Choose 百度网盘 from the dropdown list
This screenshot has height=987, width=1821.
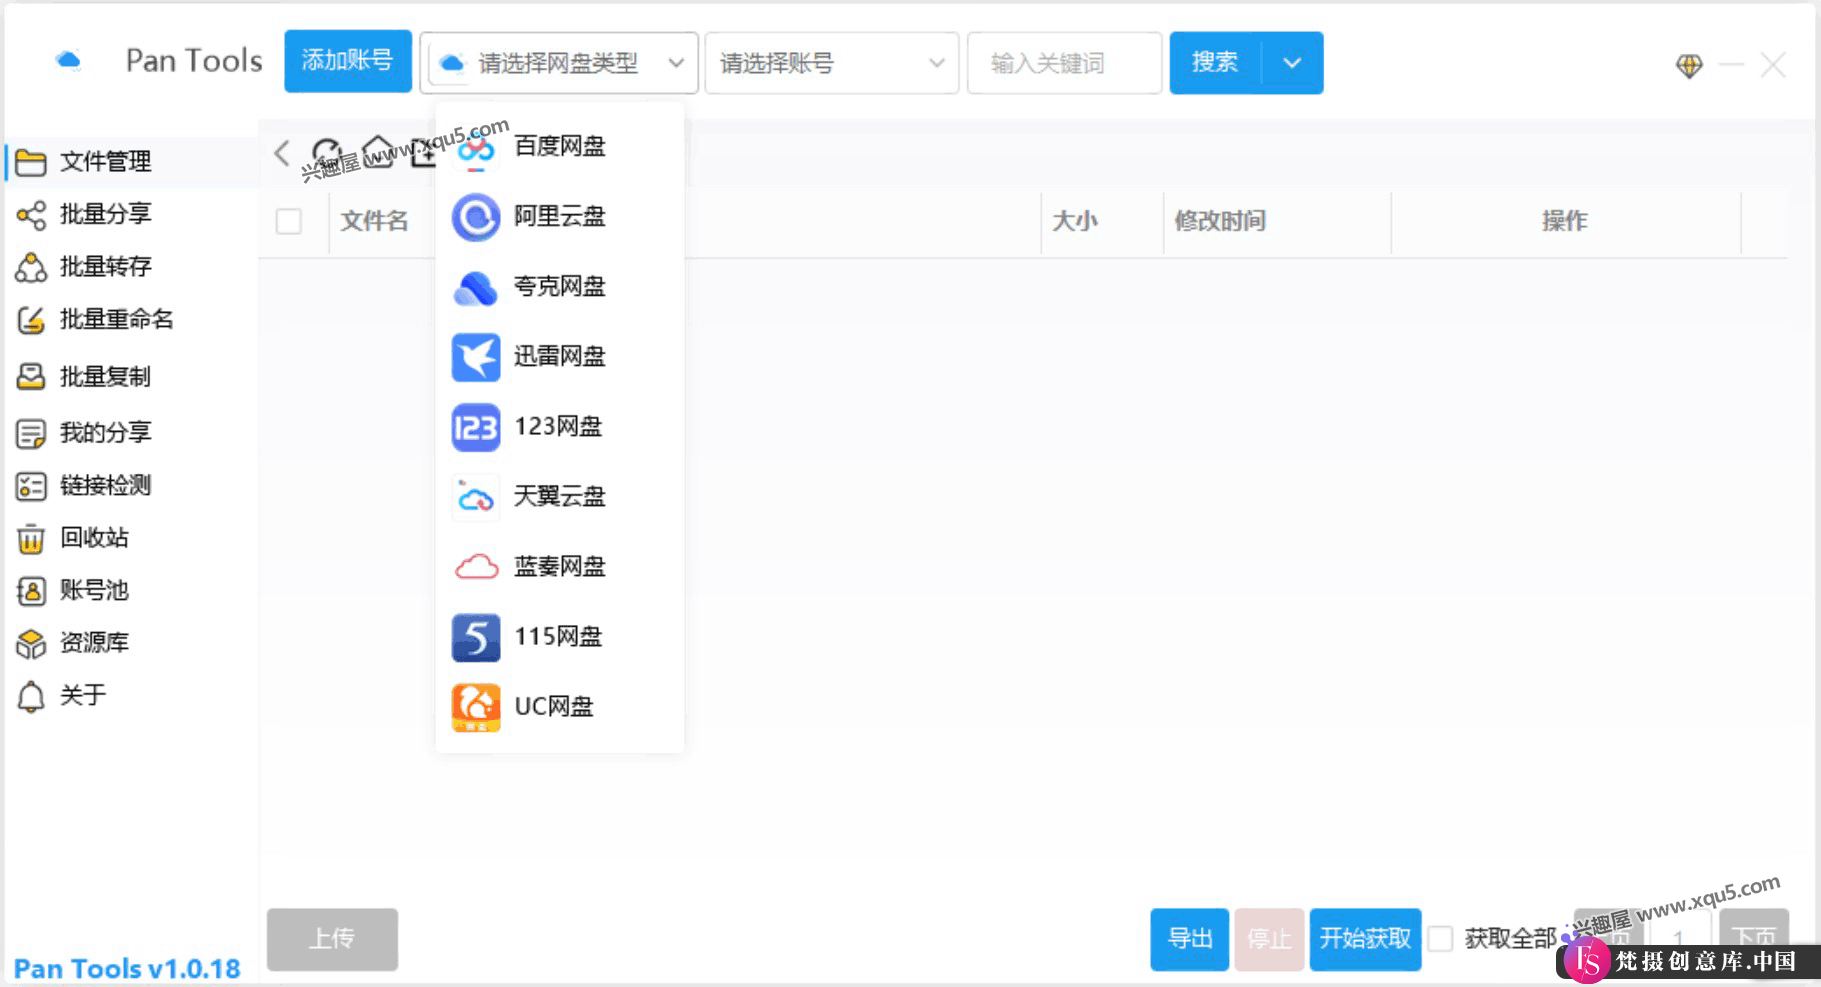click(560, 147)
